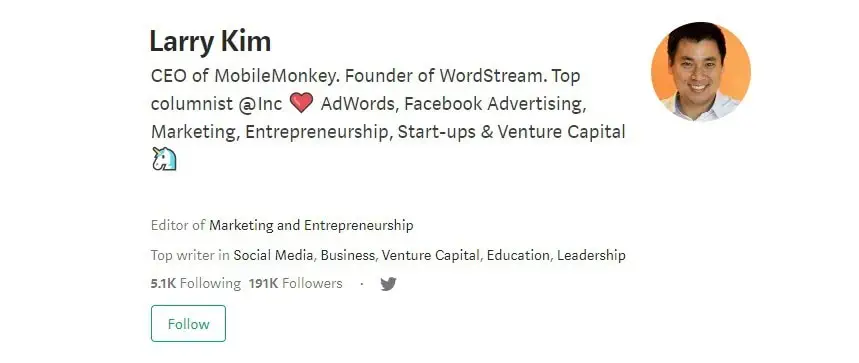Image resolution: width=859 pixels, height=363 pixels.
Task: Visit the Venture Capital topic link
Action: (431, 255)
